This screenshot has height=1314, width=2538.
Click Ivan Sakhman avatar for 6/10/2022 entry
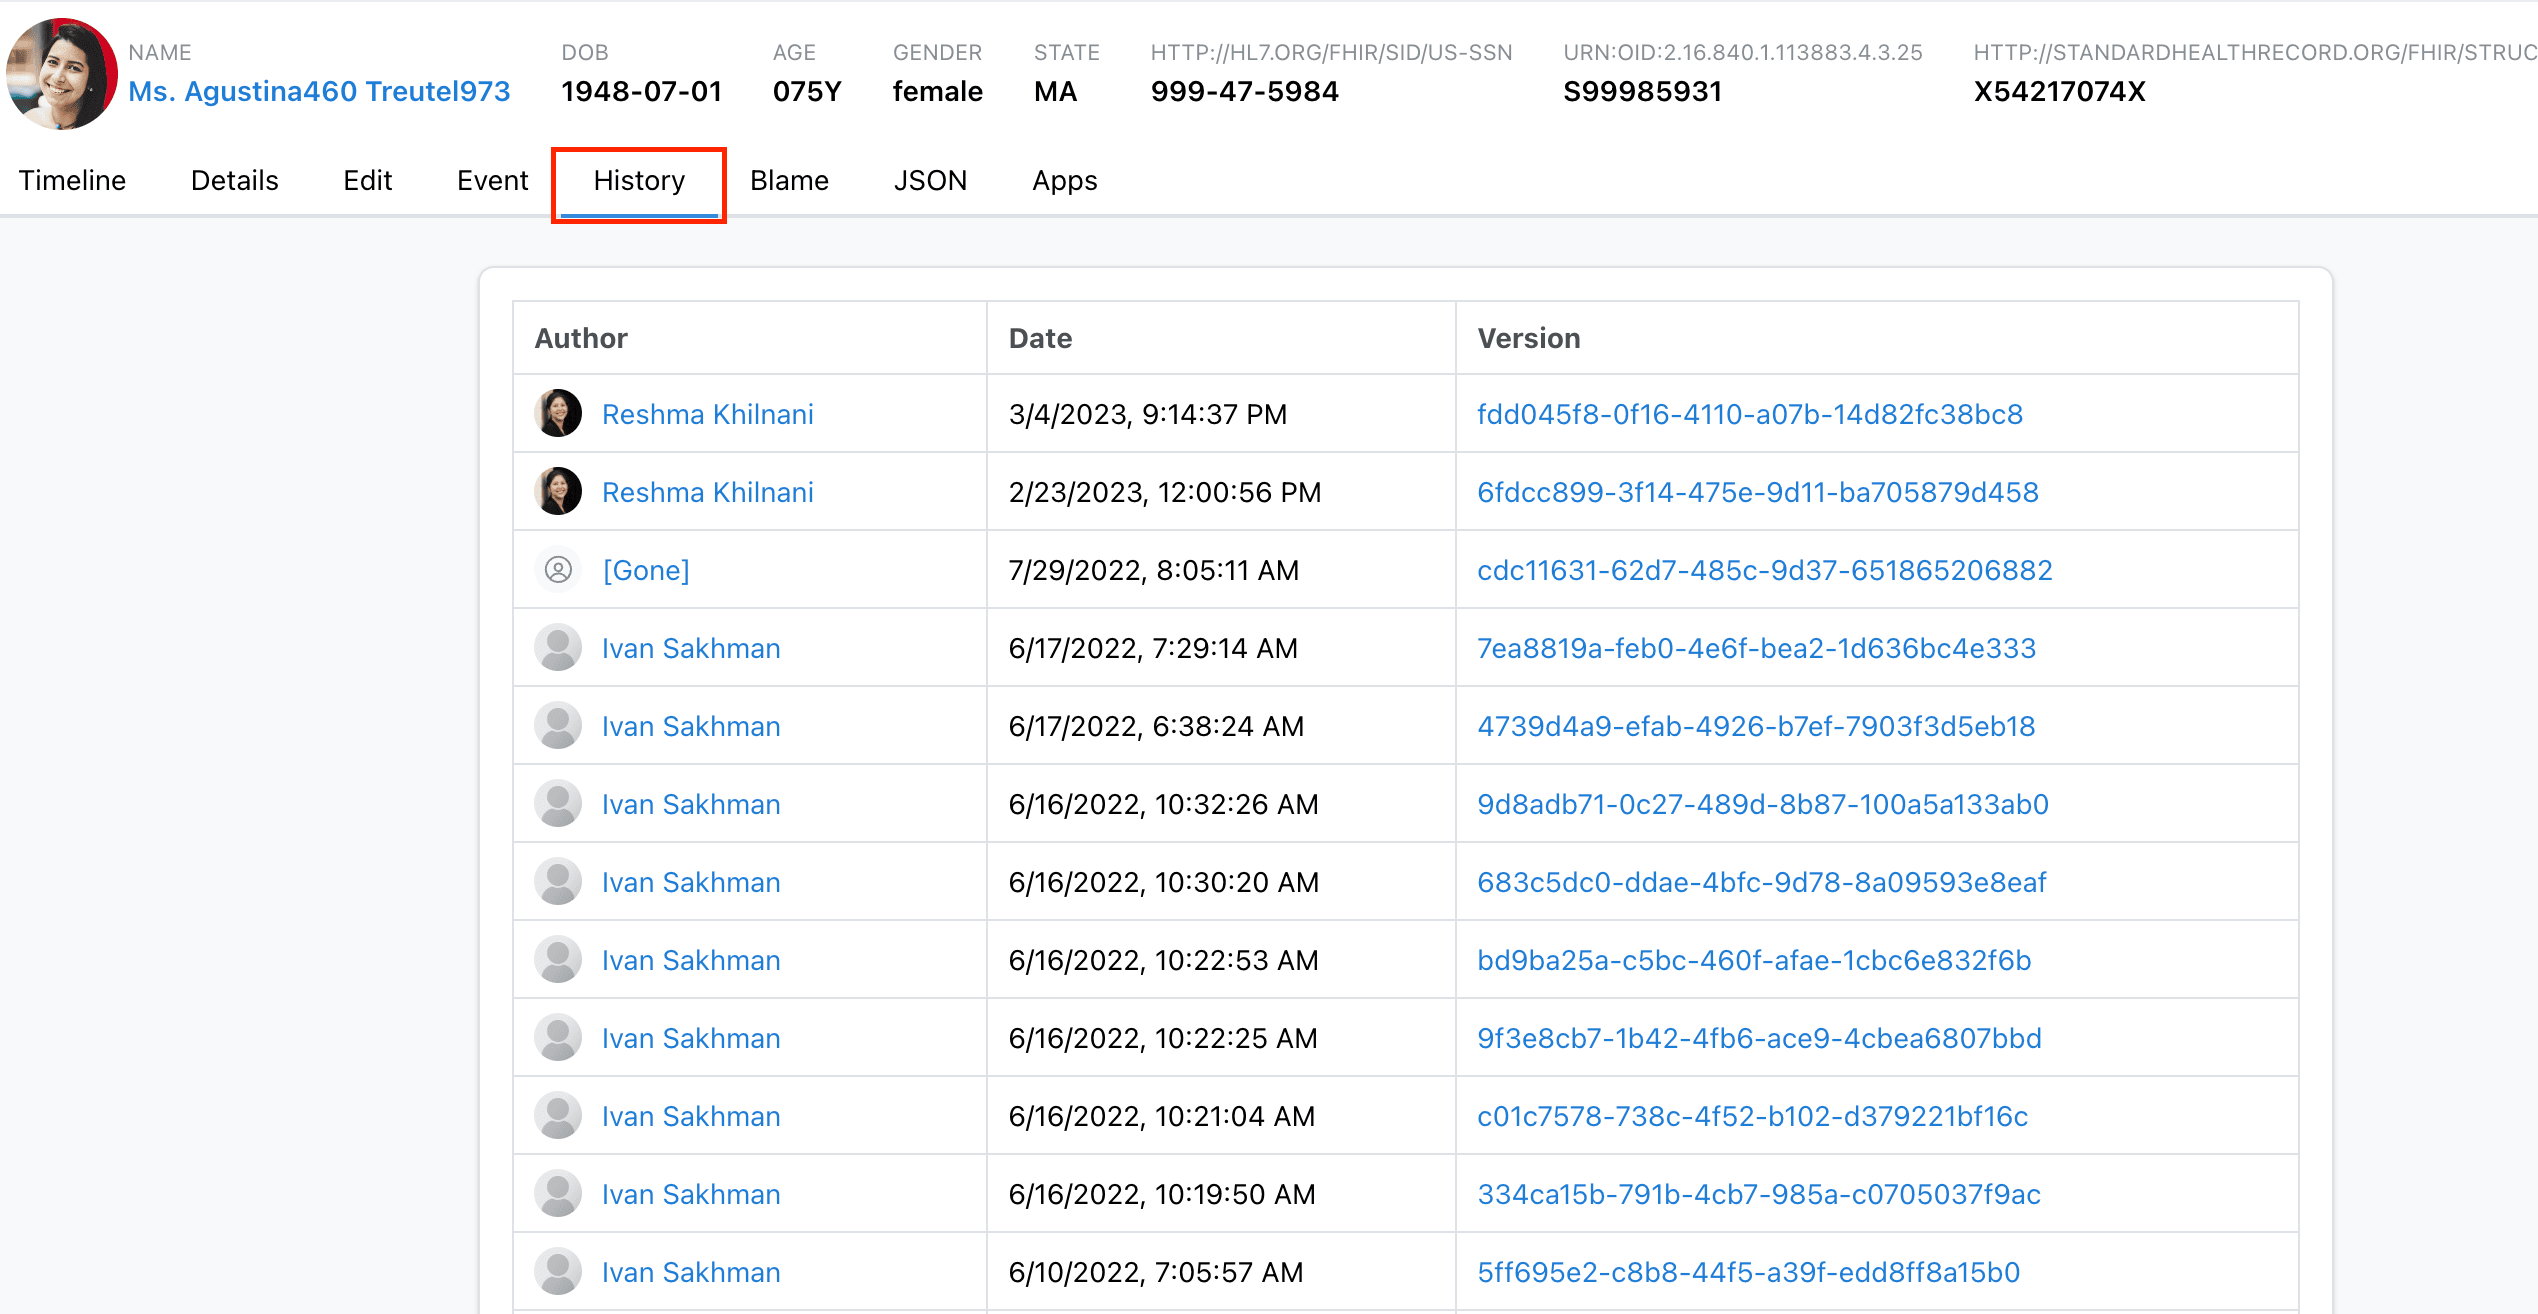(558, 1272)
